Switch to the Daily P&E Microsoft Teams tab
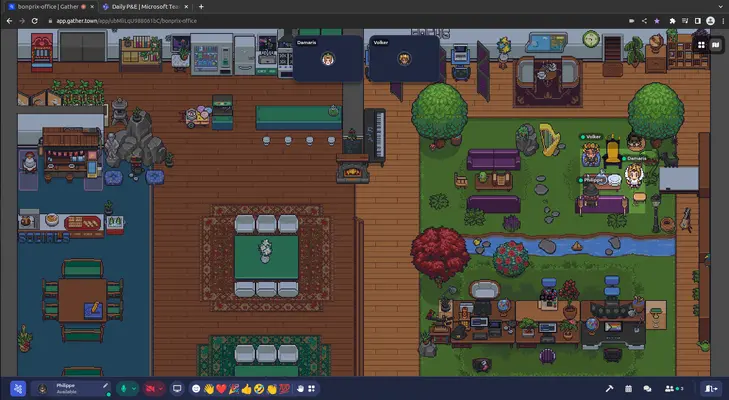This screenshot has width=729, height=400. 145,6
